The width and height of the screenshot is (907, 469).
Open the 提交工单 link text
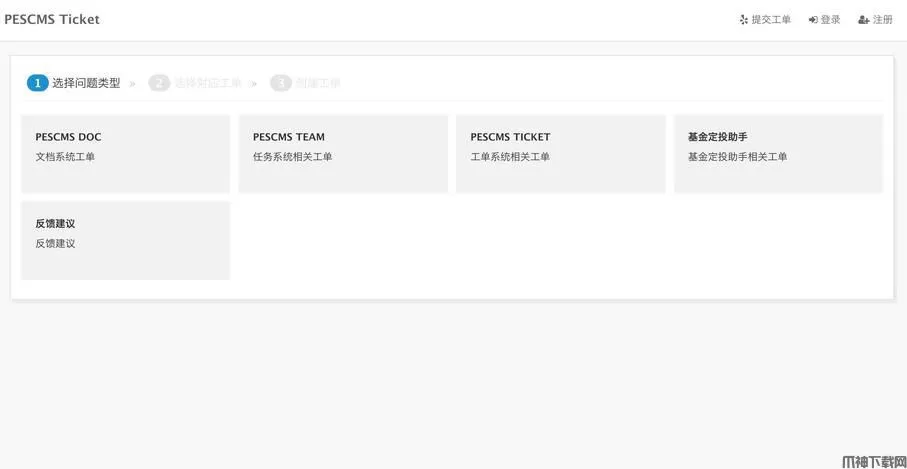(771, 20)
